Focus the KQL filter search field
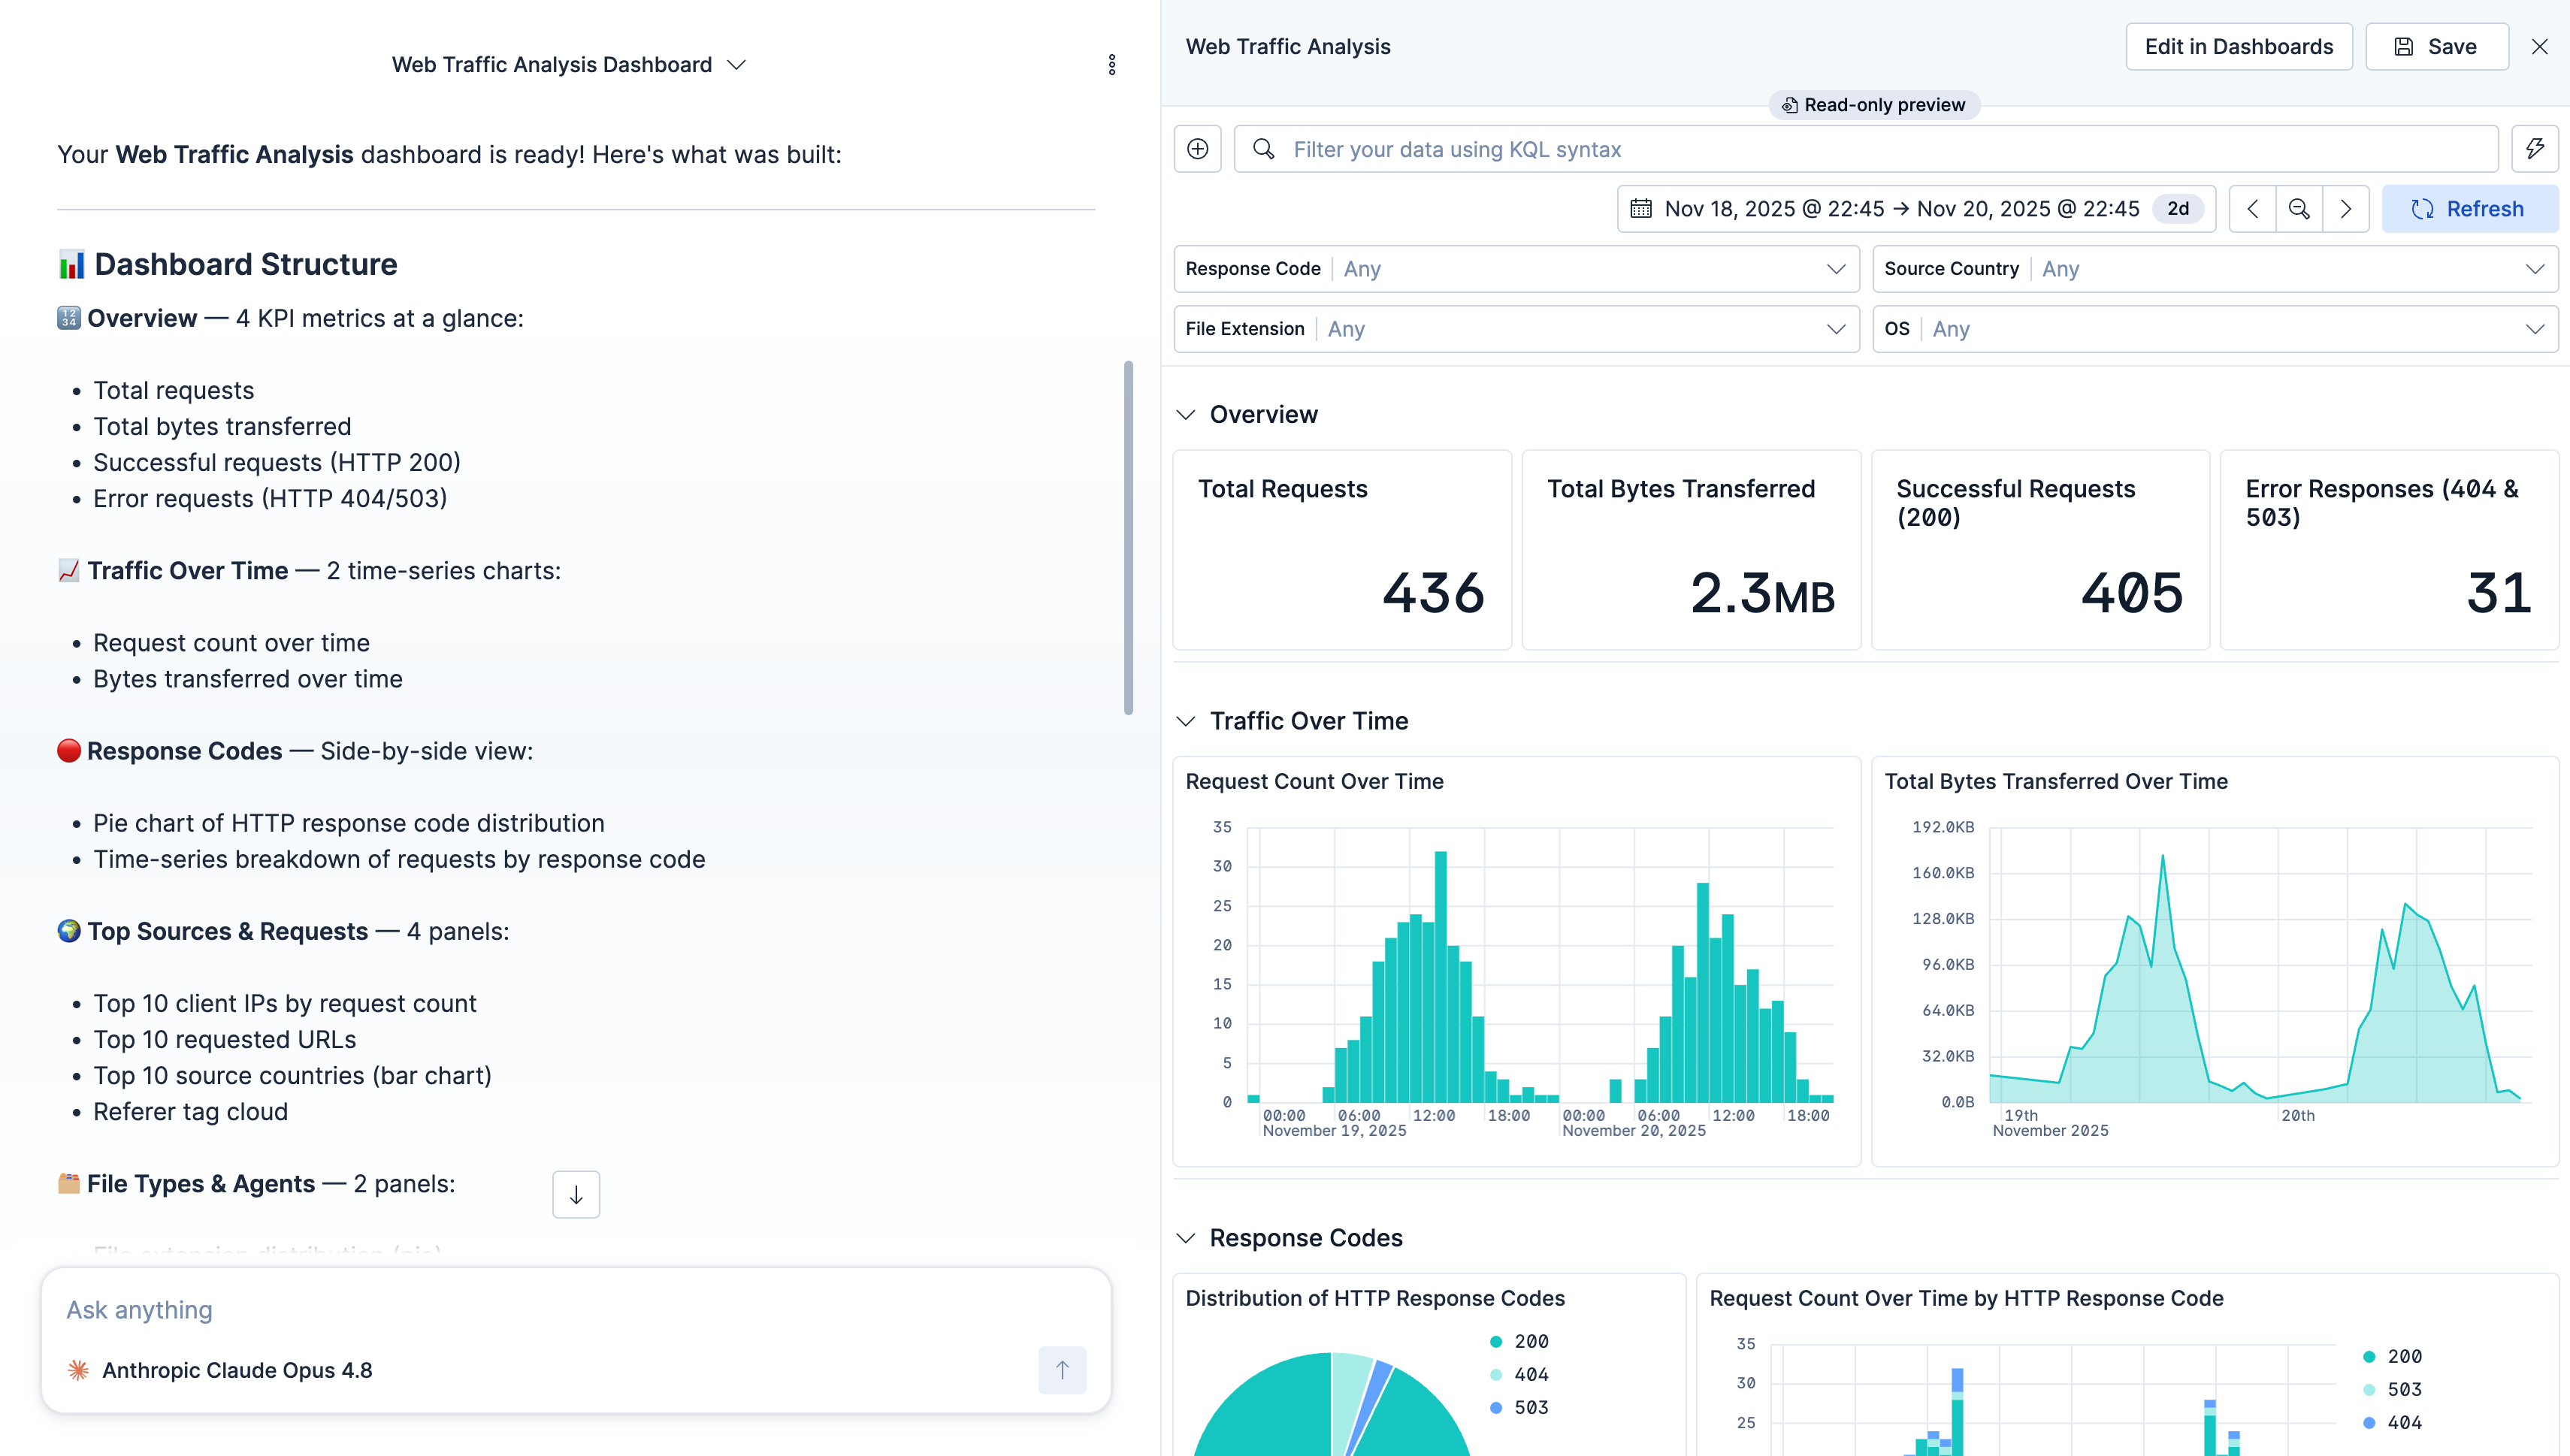 [x=1866, y=149]
